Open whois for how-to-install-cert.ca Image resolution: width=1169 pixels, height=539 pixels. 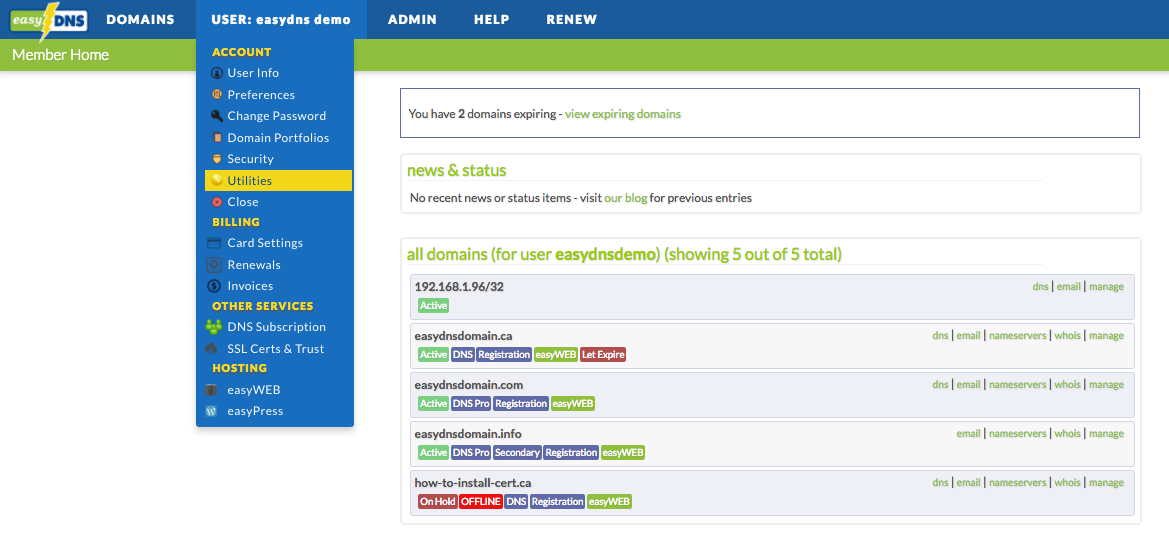(1067, 482)
